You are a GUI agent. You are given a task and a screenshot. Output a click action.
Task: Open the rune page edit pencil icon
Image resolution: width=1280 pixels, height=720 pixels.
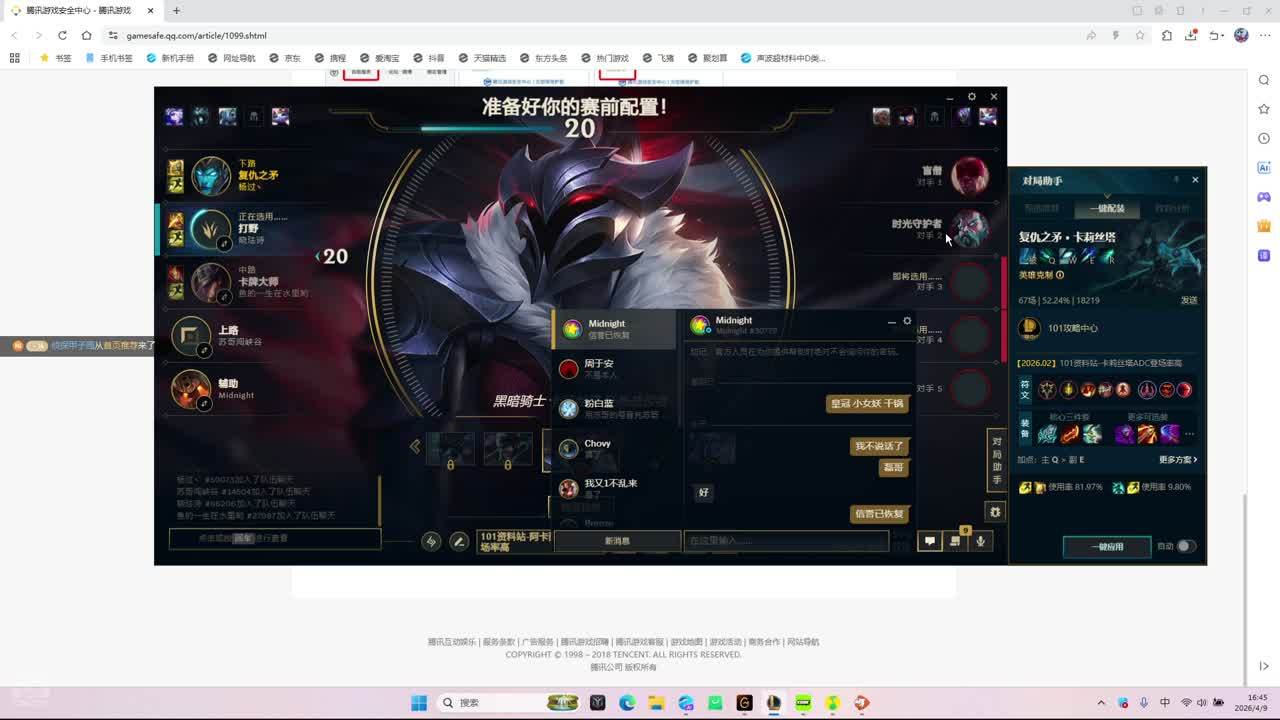459,541
